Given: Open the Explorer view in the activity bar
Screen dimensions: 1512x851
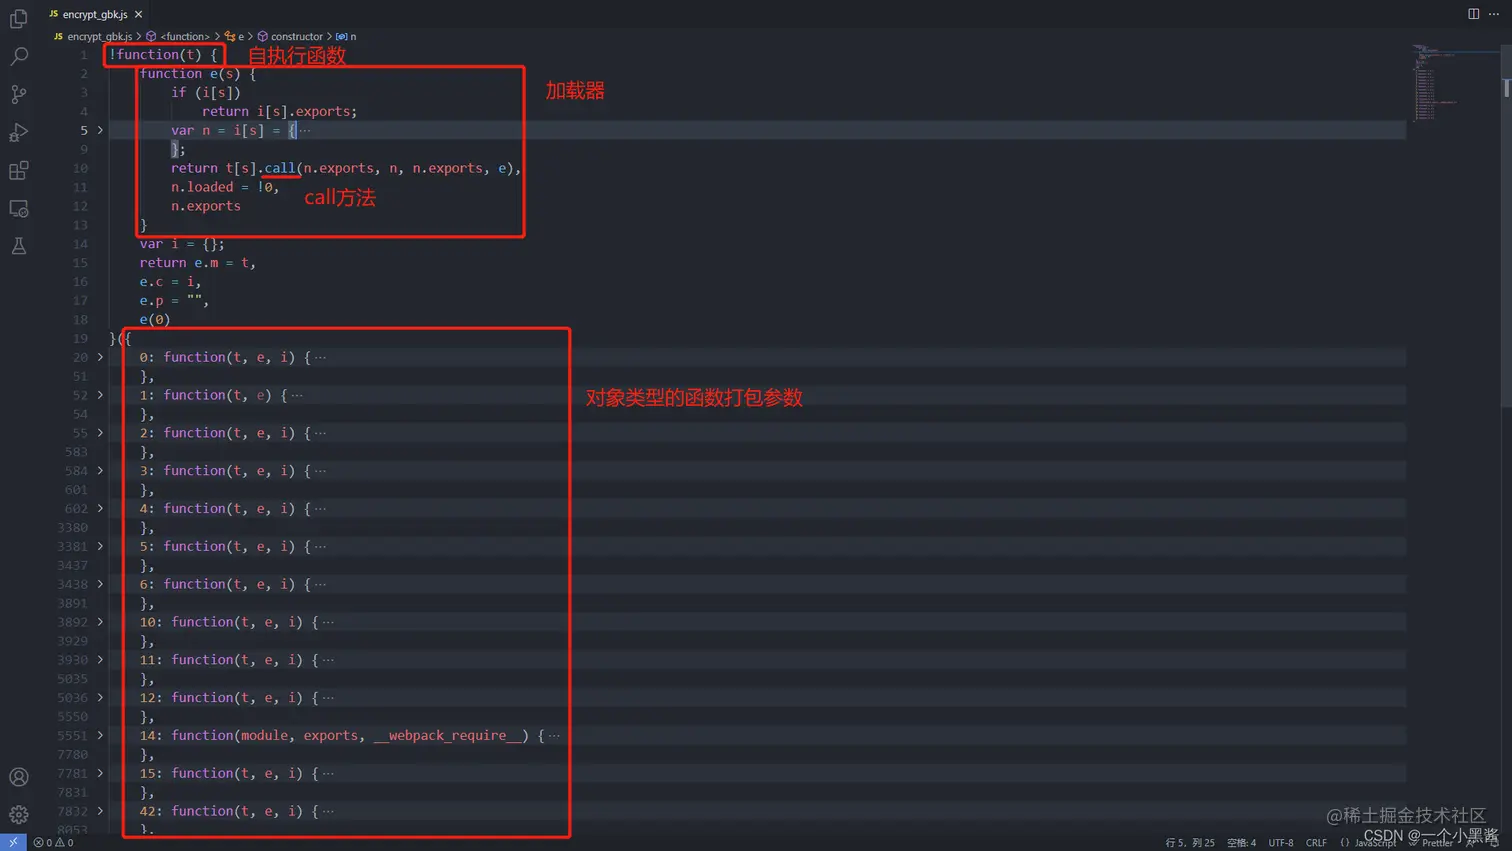Looking at the screenshot, I should point(18,16).
